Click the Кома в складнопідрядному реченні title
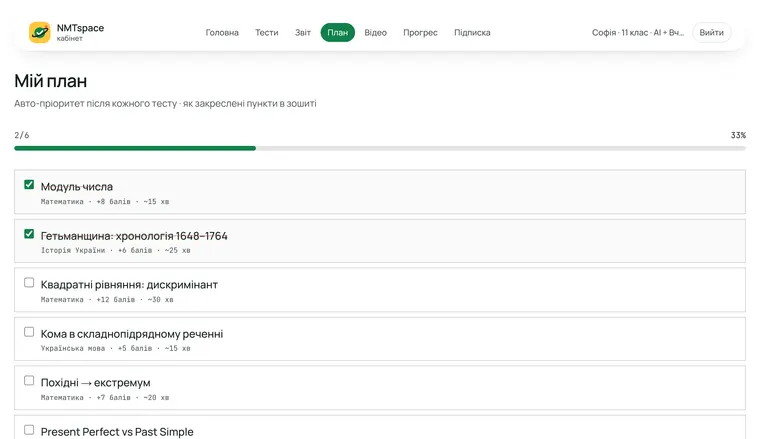 pos(132,334)
